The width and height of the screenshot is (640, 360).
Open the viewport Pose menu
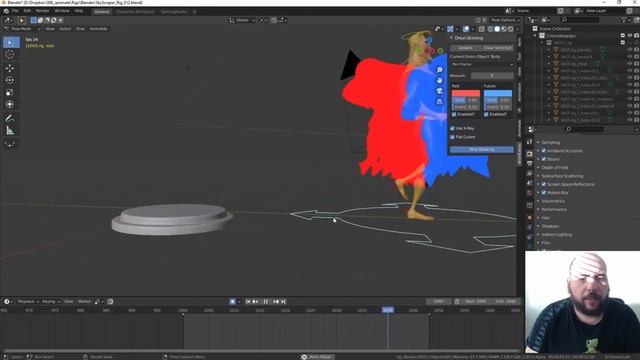pos(80,29)
